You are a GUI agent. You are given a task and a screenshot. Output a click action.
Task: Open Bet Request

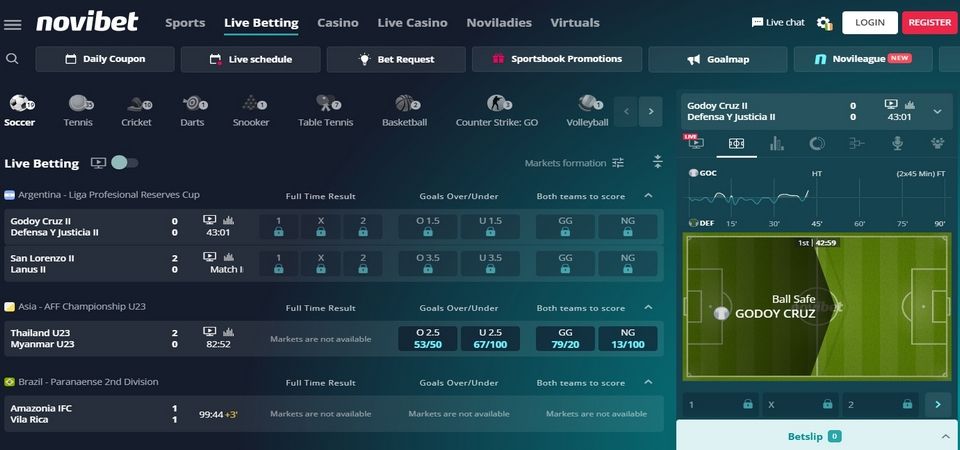pos(397,59)
